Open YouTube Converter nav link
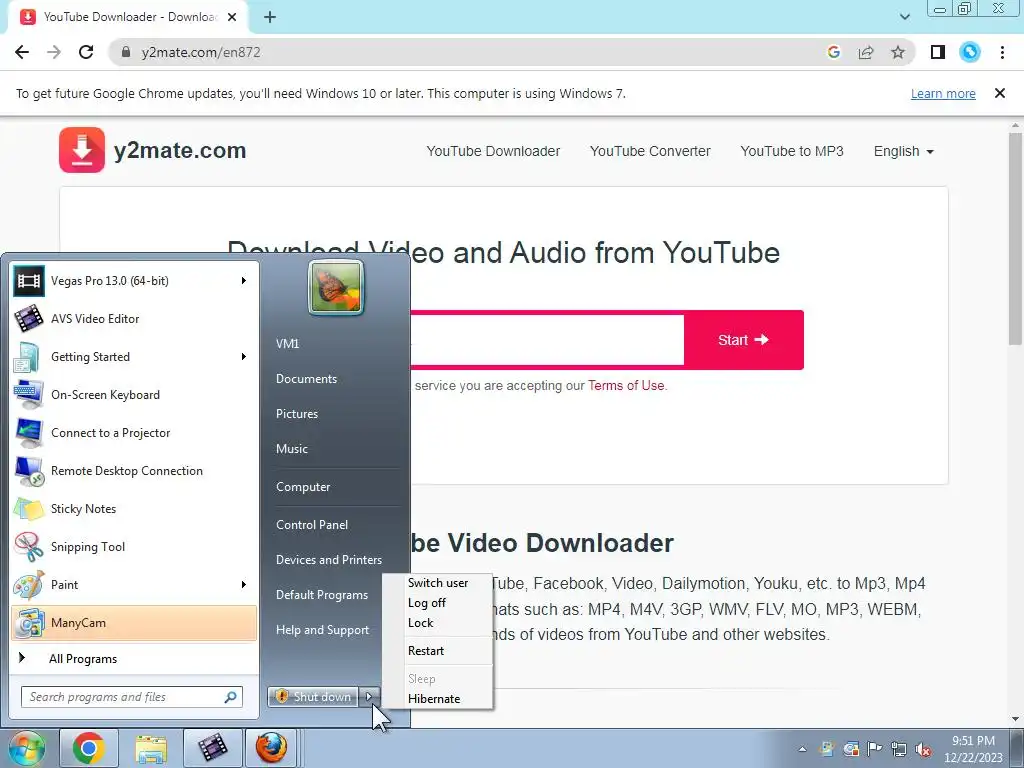 tap(650, 152)
